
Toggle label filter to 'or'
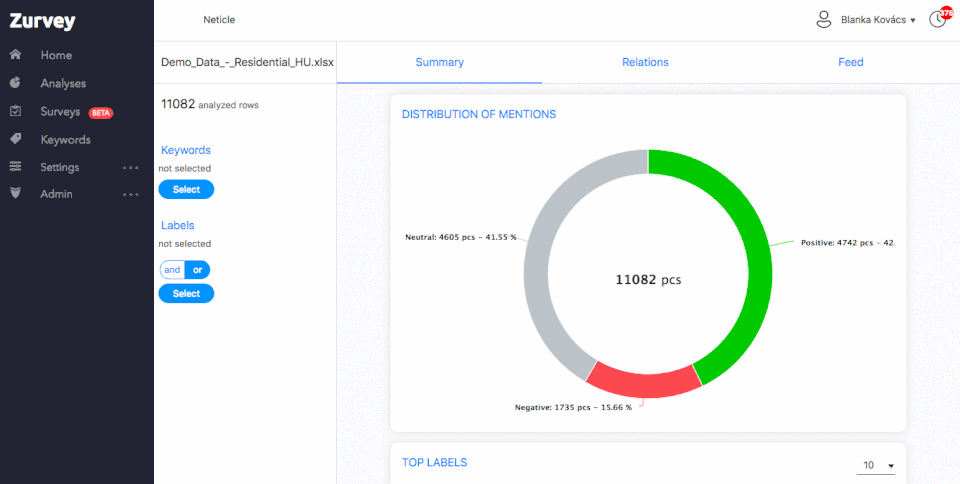click(x=197, y=270)
